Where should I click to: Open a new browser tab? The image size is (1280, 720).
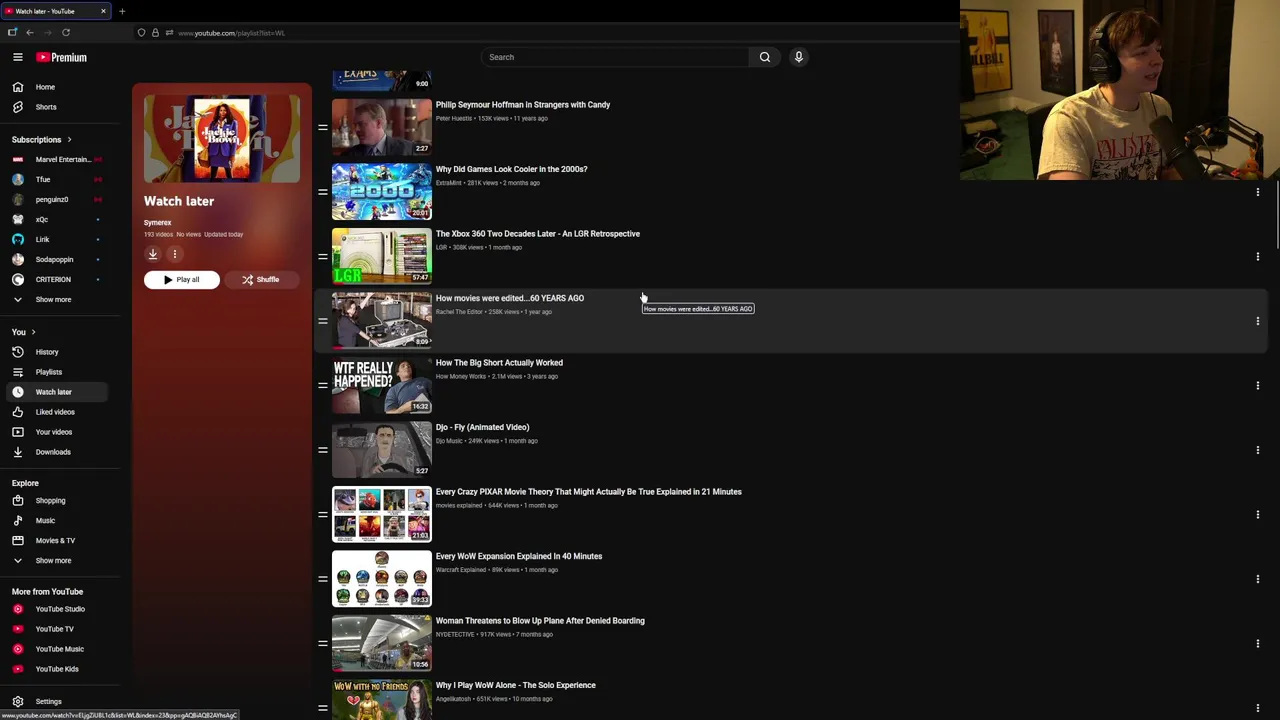tap(122, 11)
